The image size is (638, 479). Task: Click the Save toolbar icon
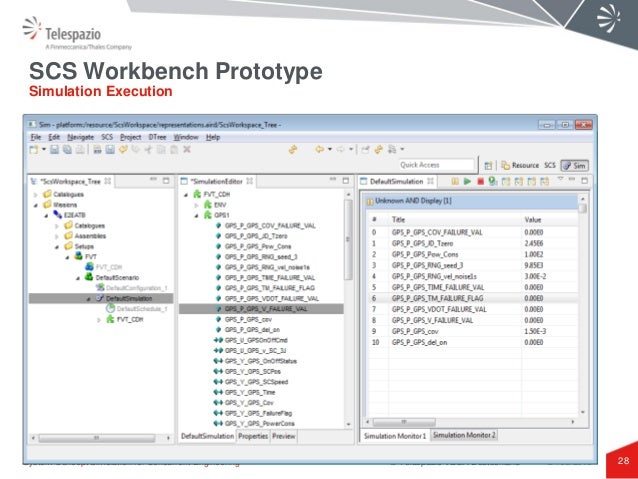point(55,149)
